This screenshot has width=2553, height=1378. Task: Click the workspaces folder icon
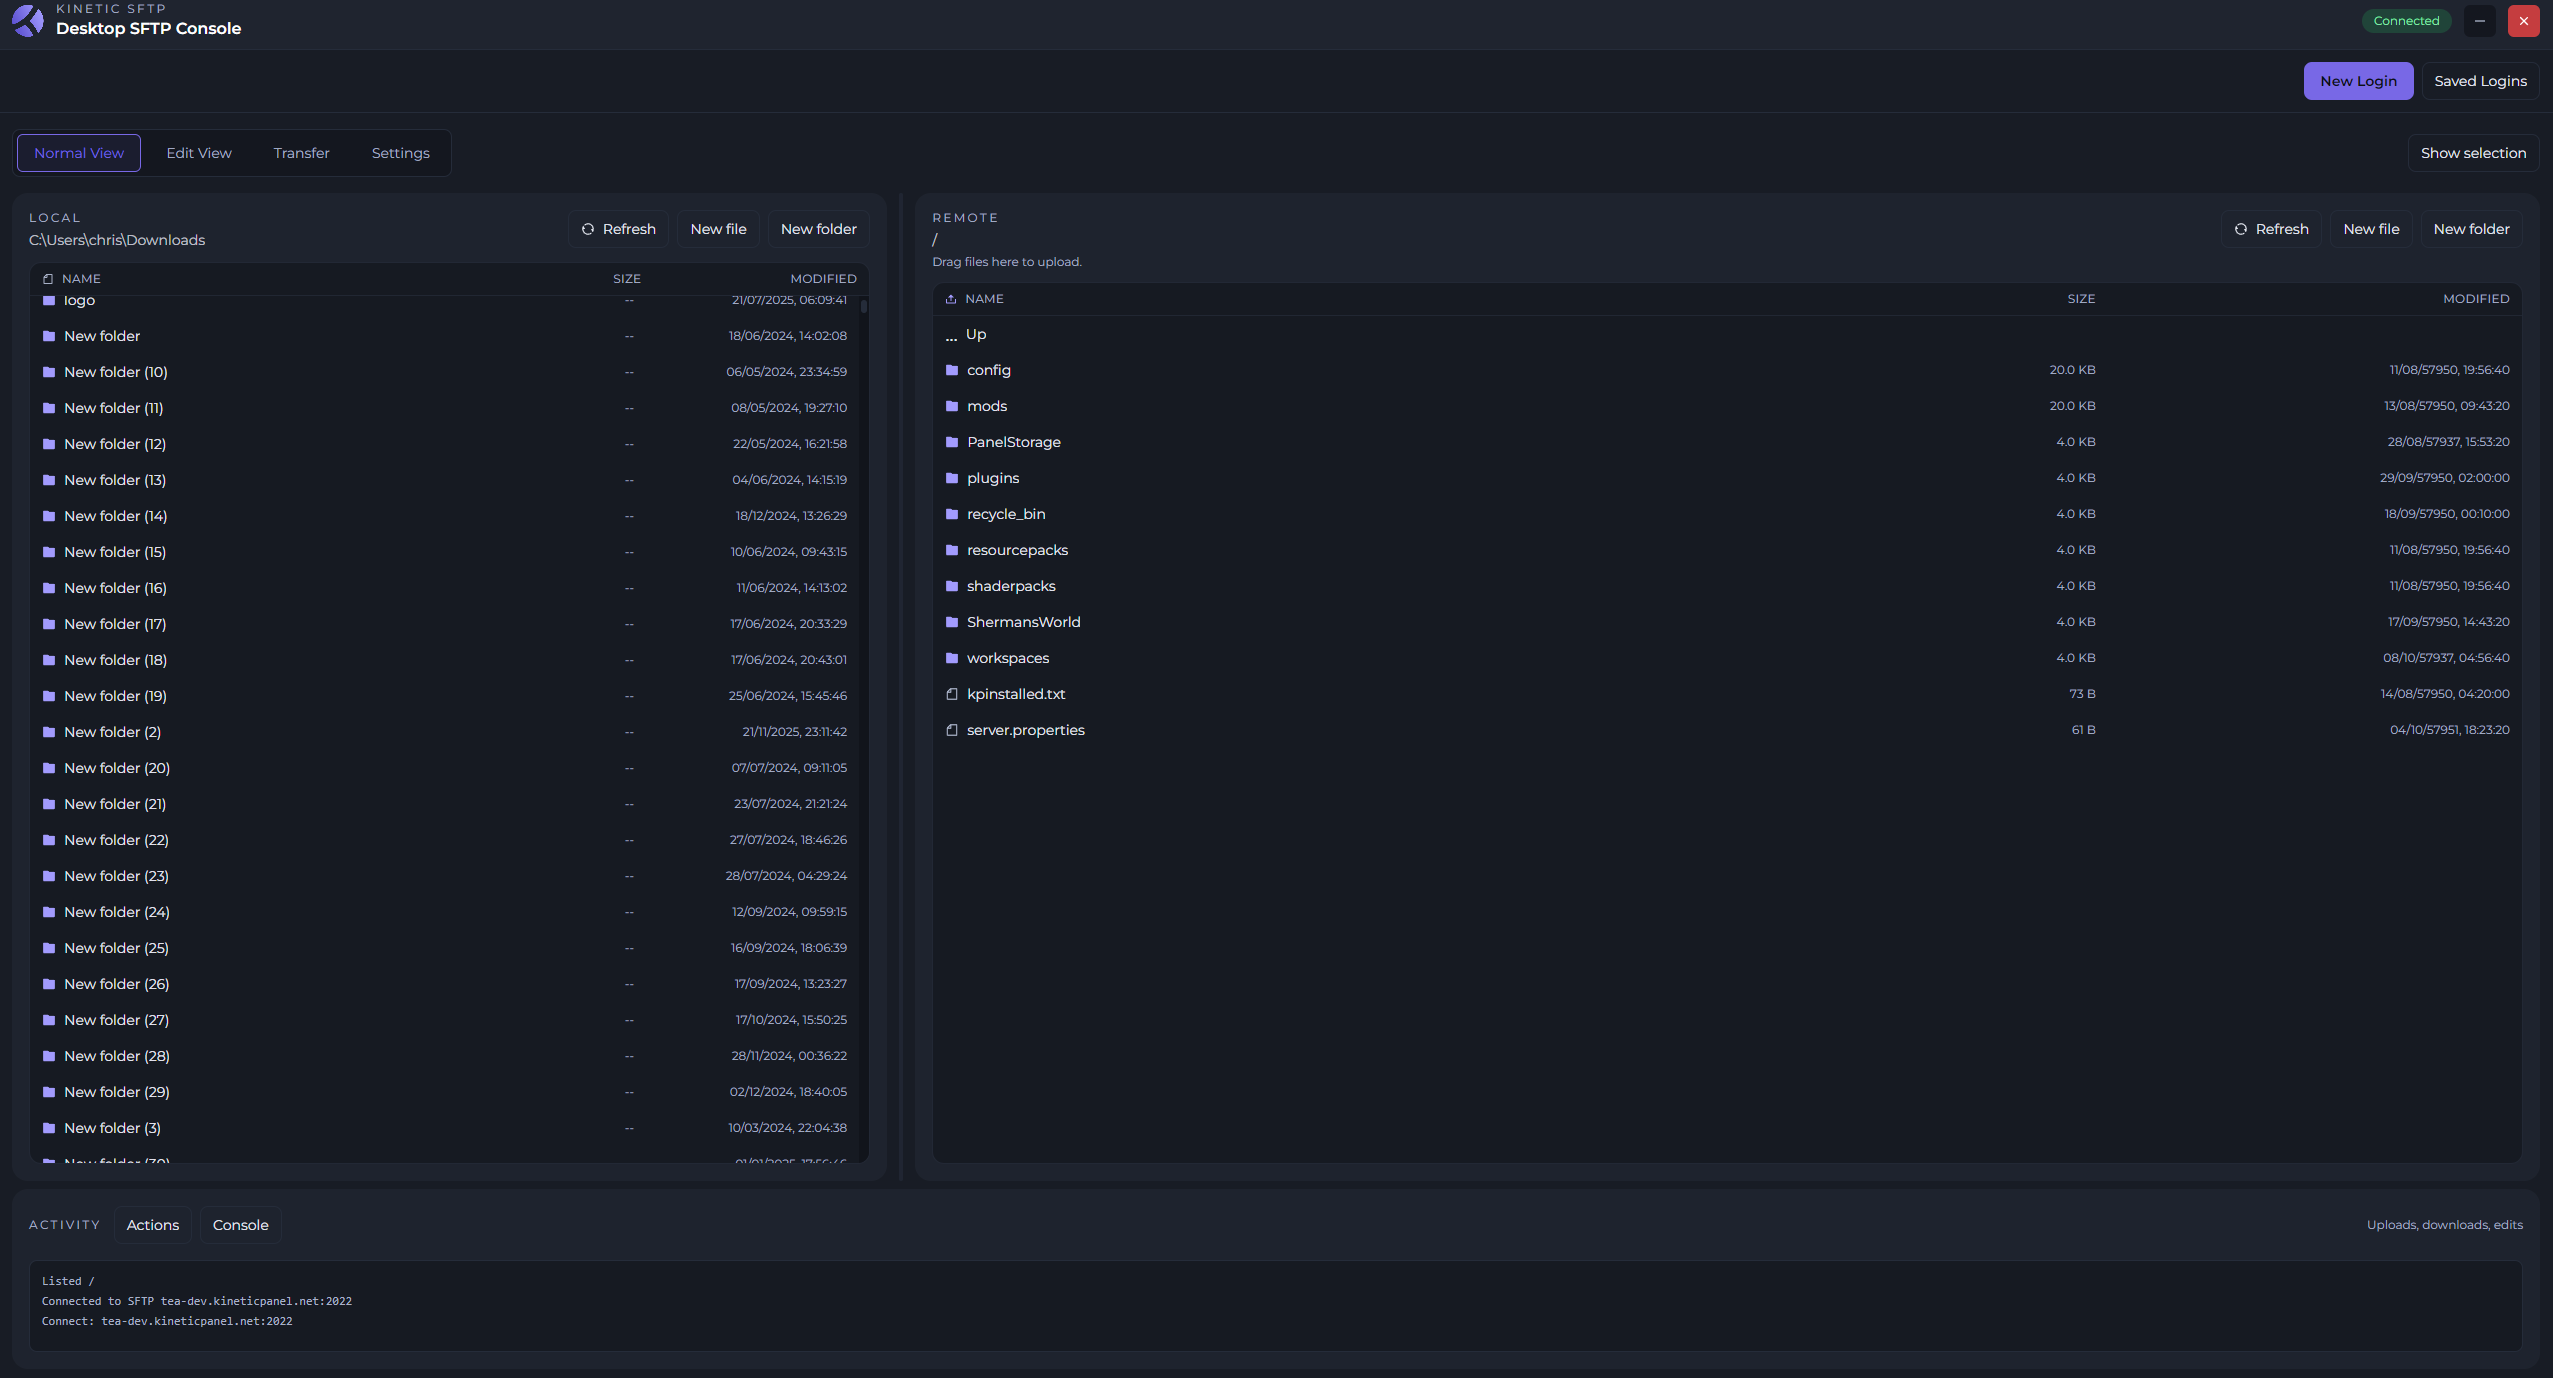coord(952,658)
